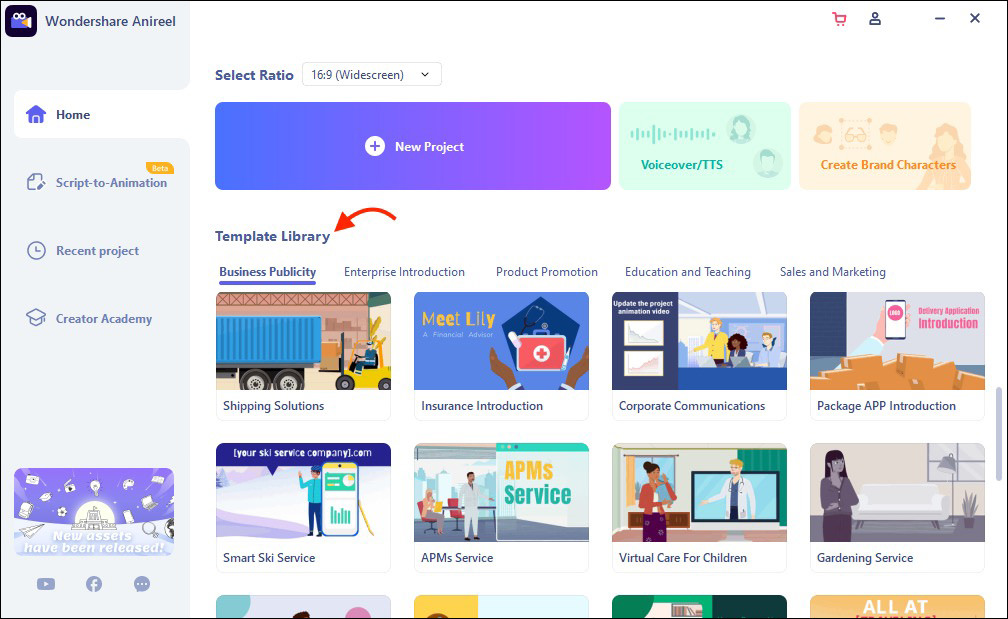Open the Facebook page icon
This screenshot has width=1008, height=619.
point(94,584)
